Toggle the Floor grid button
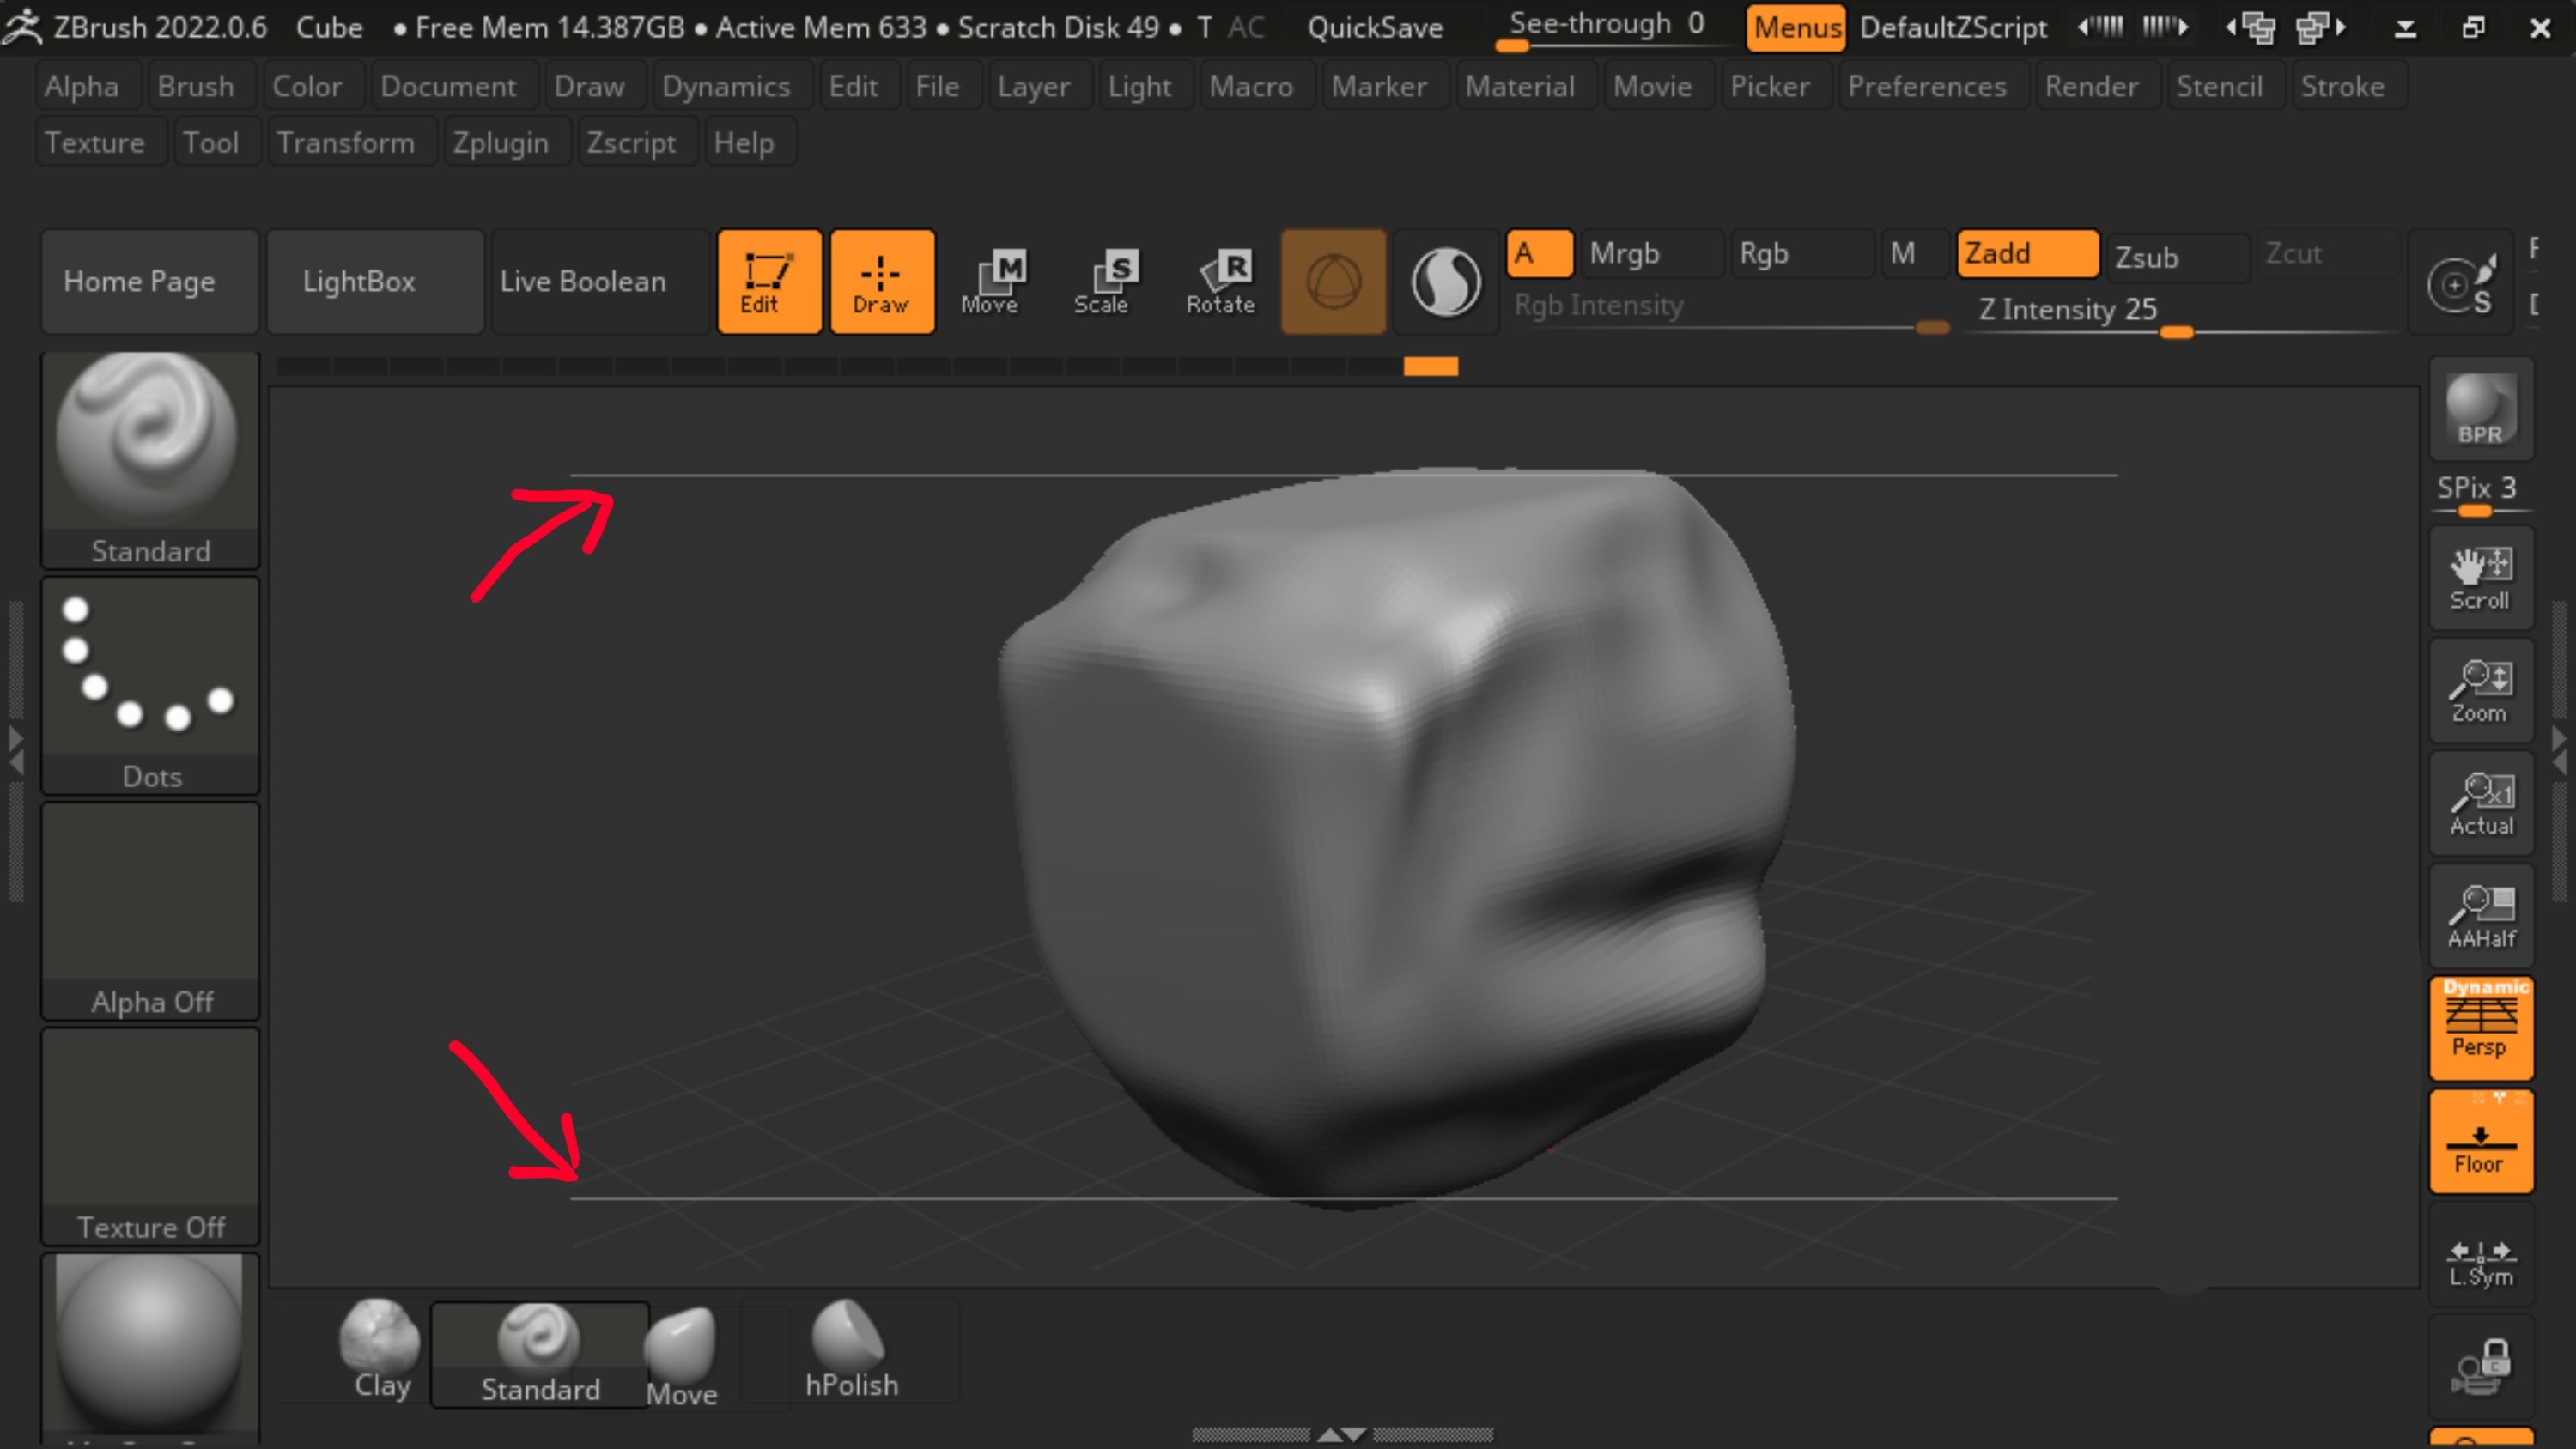Image resolution: width=2576 pixels, height=1449 pixels. tap(2480, 1142)
